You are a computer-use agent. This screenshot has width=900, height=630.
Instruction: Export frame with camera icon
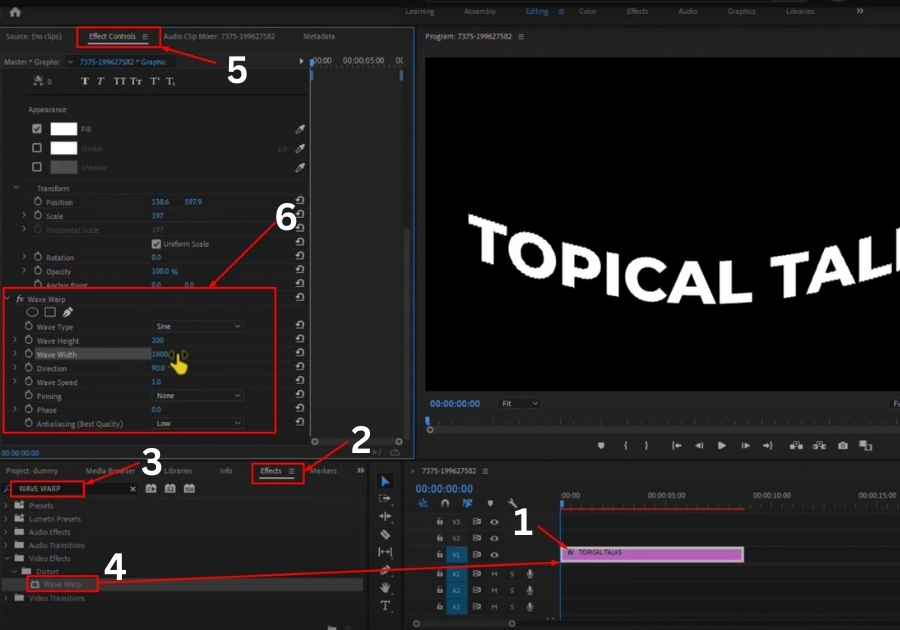[x=843, y=446]
